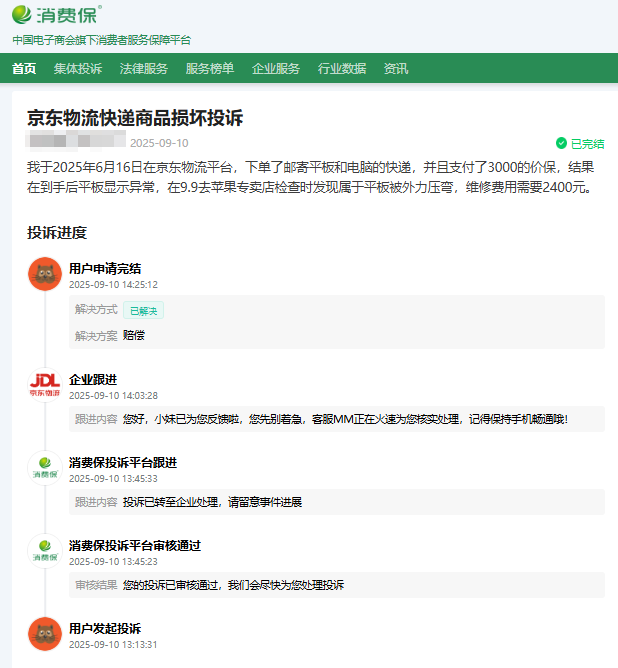Image resolution: width=618 pixels, height=668 pixels.
Task: Click the 解决方案 label
Action: click(x=96, y=336)
